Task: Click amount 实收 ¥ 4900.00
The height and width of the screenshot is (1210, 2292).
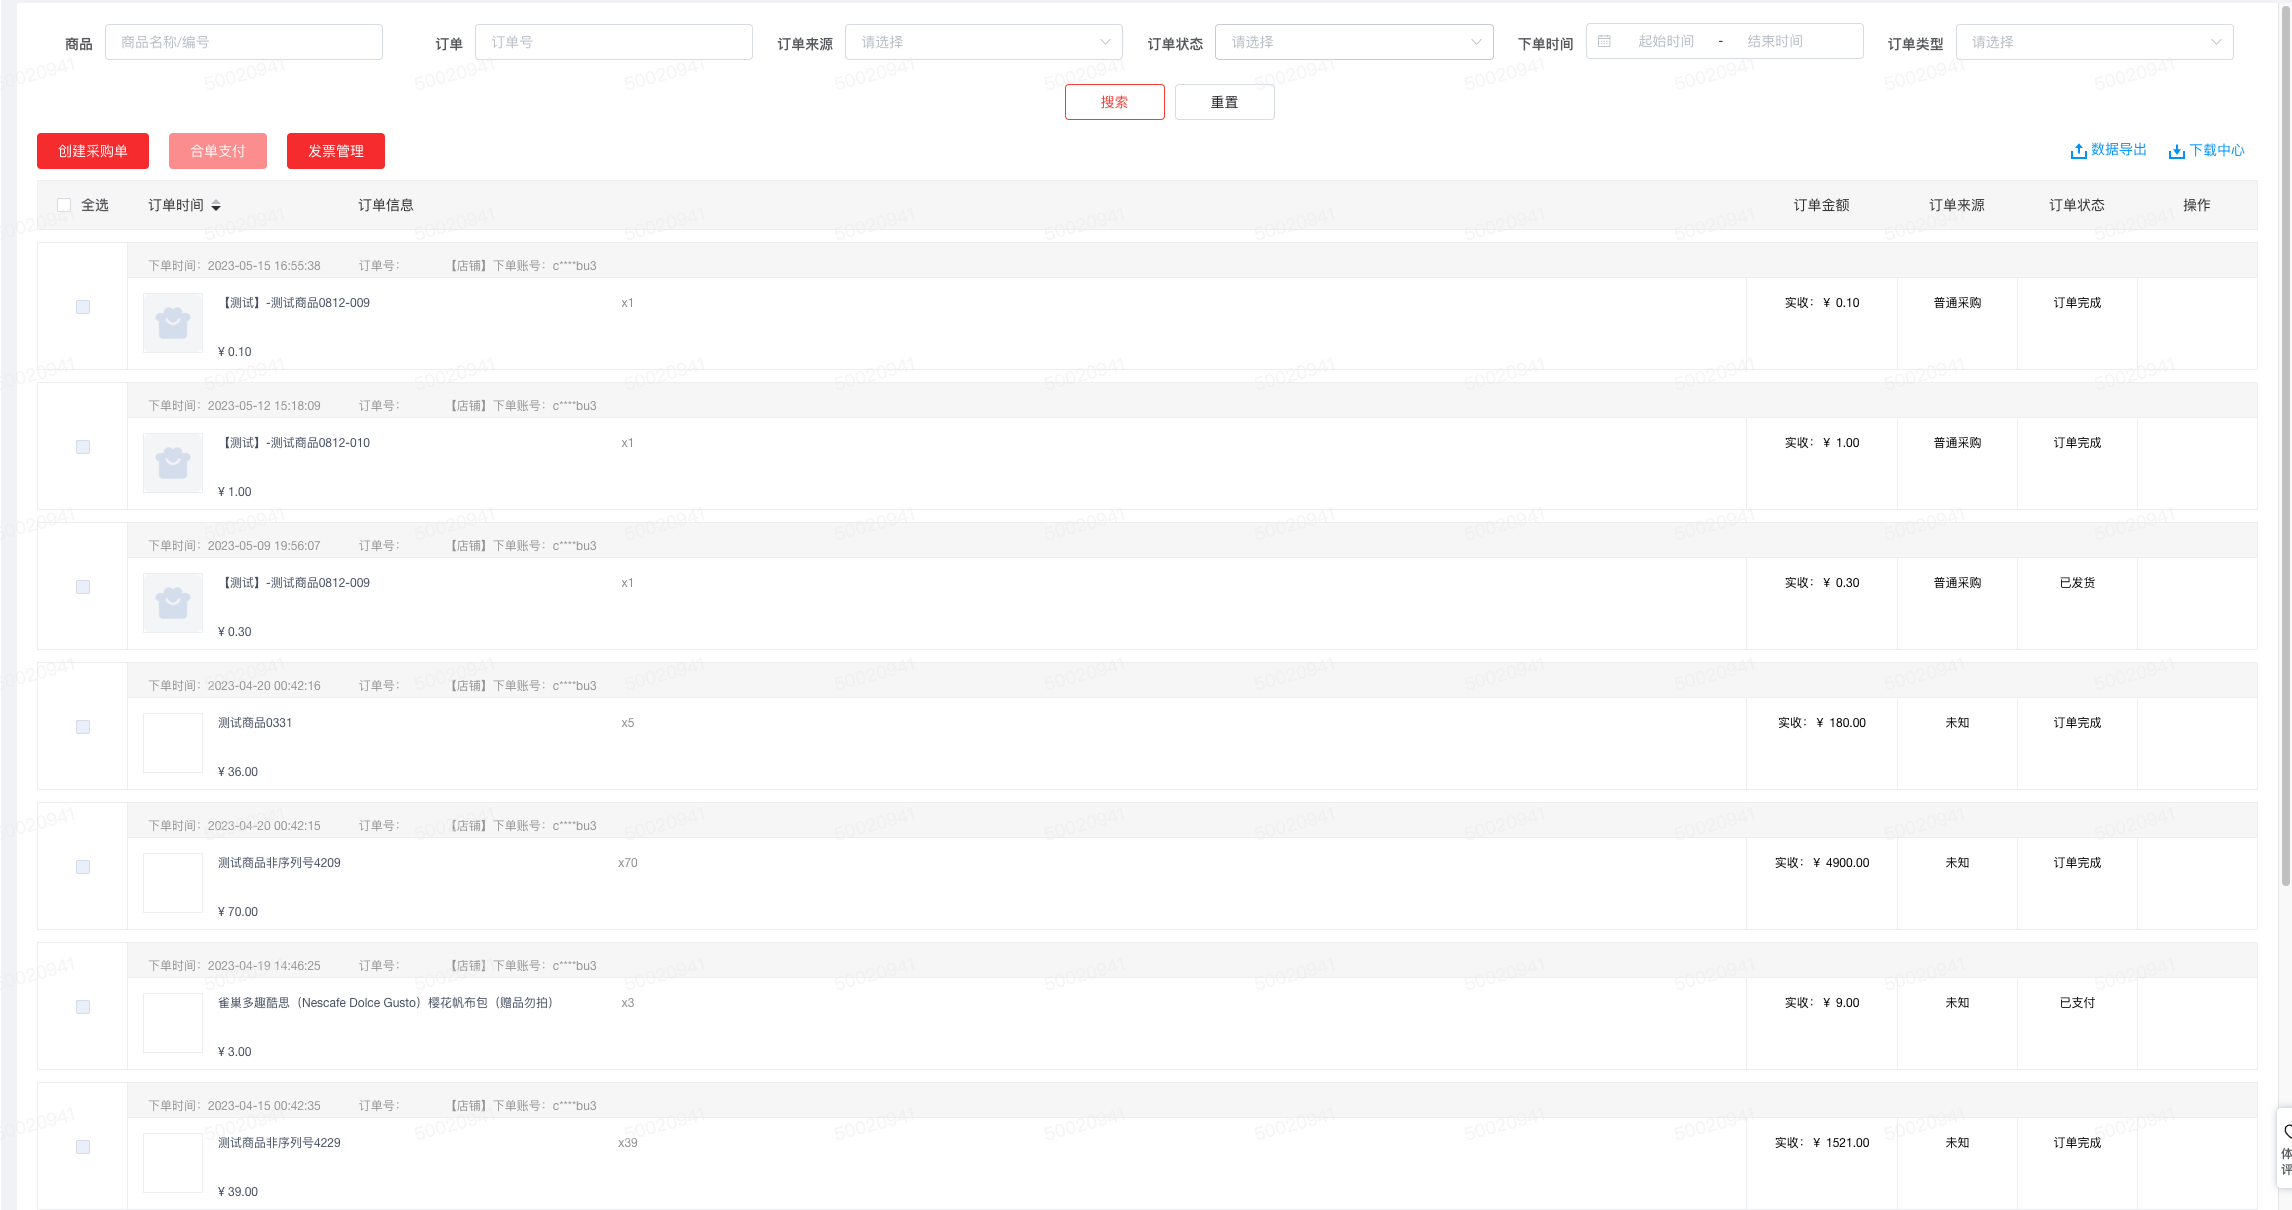Action: click(x=1822, y=863)
